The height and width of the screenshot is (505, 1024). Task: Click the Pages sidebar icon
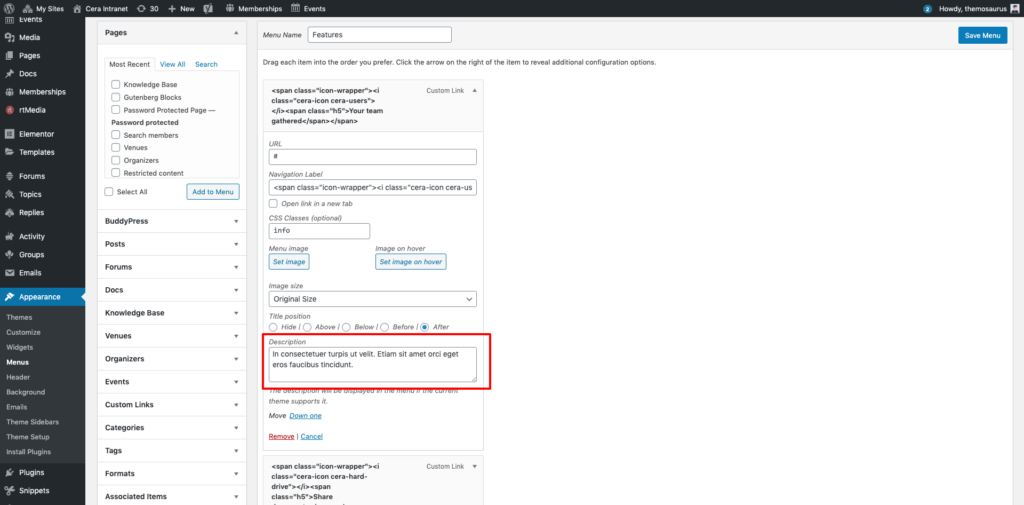[10, 56]
